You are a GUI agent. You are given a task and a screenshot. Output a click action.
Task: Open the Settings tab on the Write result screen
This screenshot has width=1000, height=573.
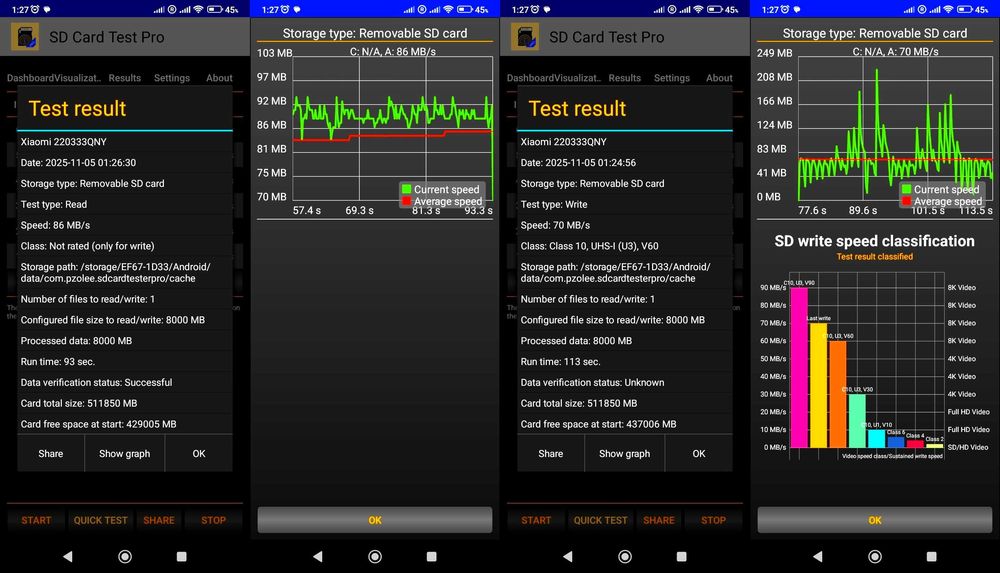pyautogui.click(x=672, y=78)
